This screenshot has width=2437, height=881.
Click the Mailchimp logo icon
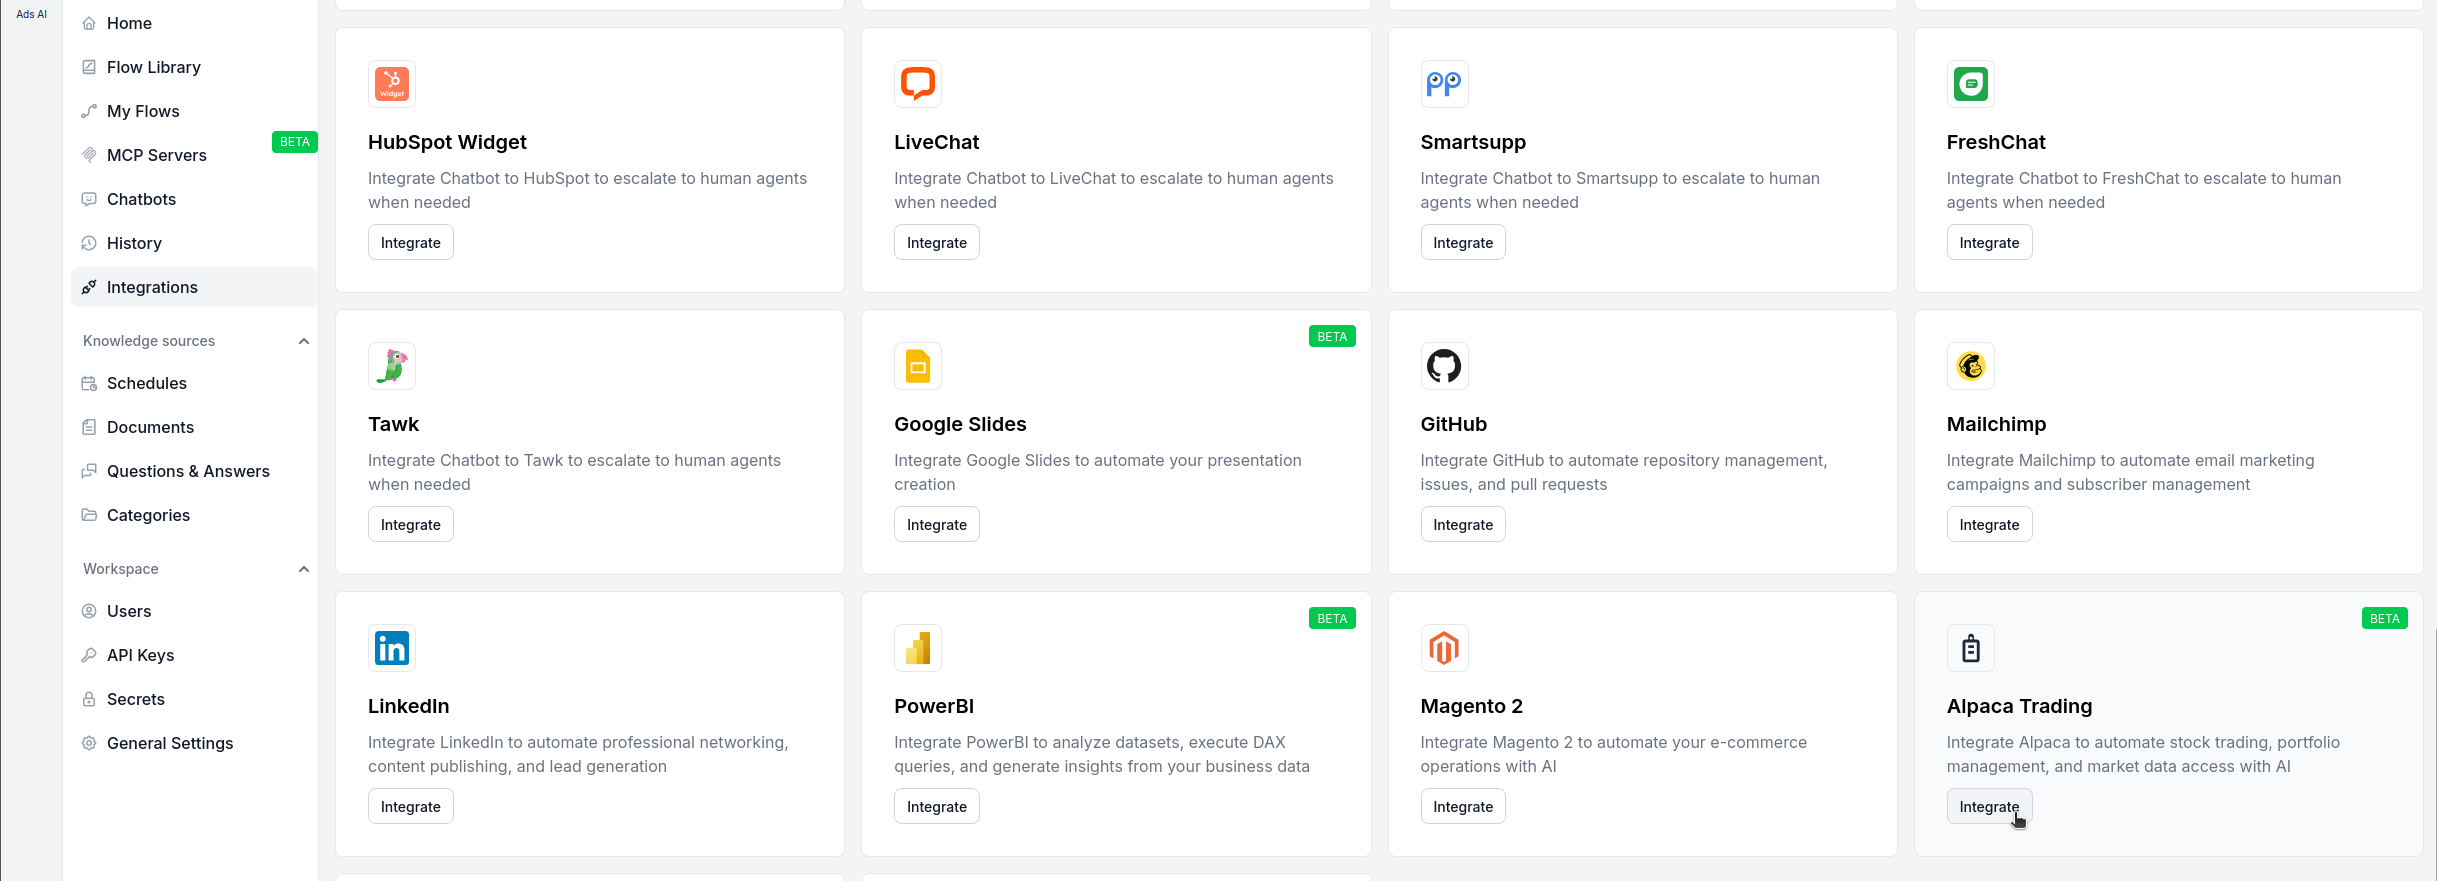coord(1970,366)
